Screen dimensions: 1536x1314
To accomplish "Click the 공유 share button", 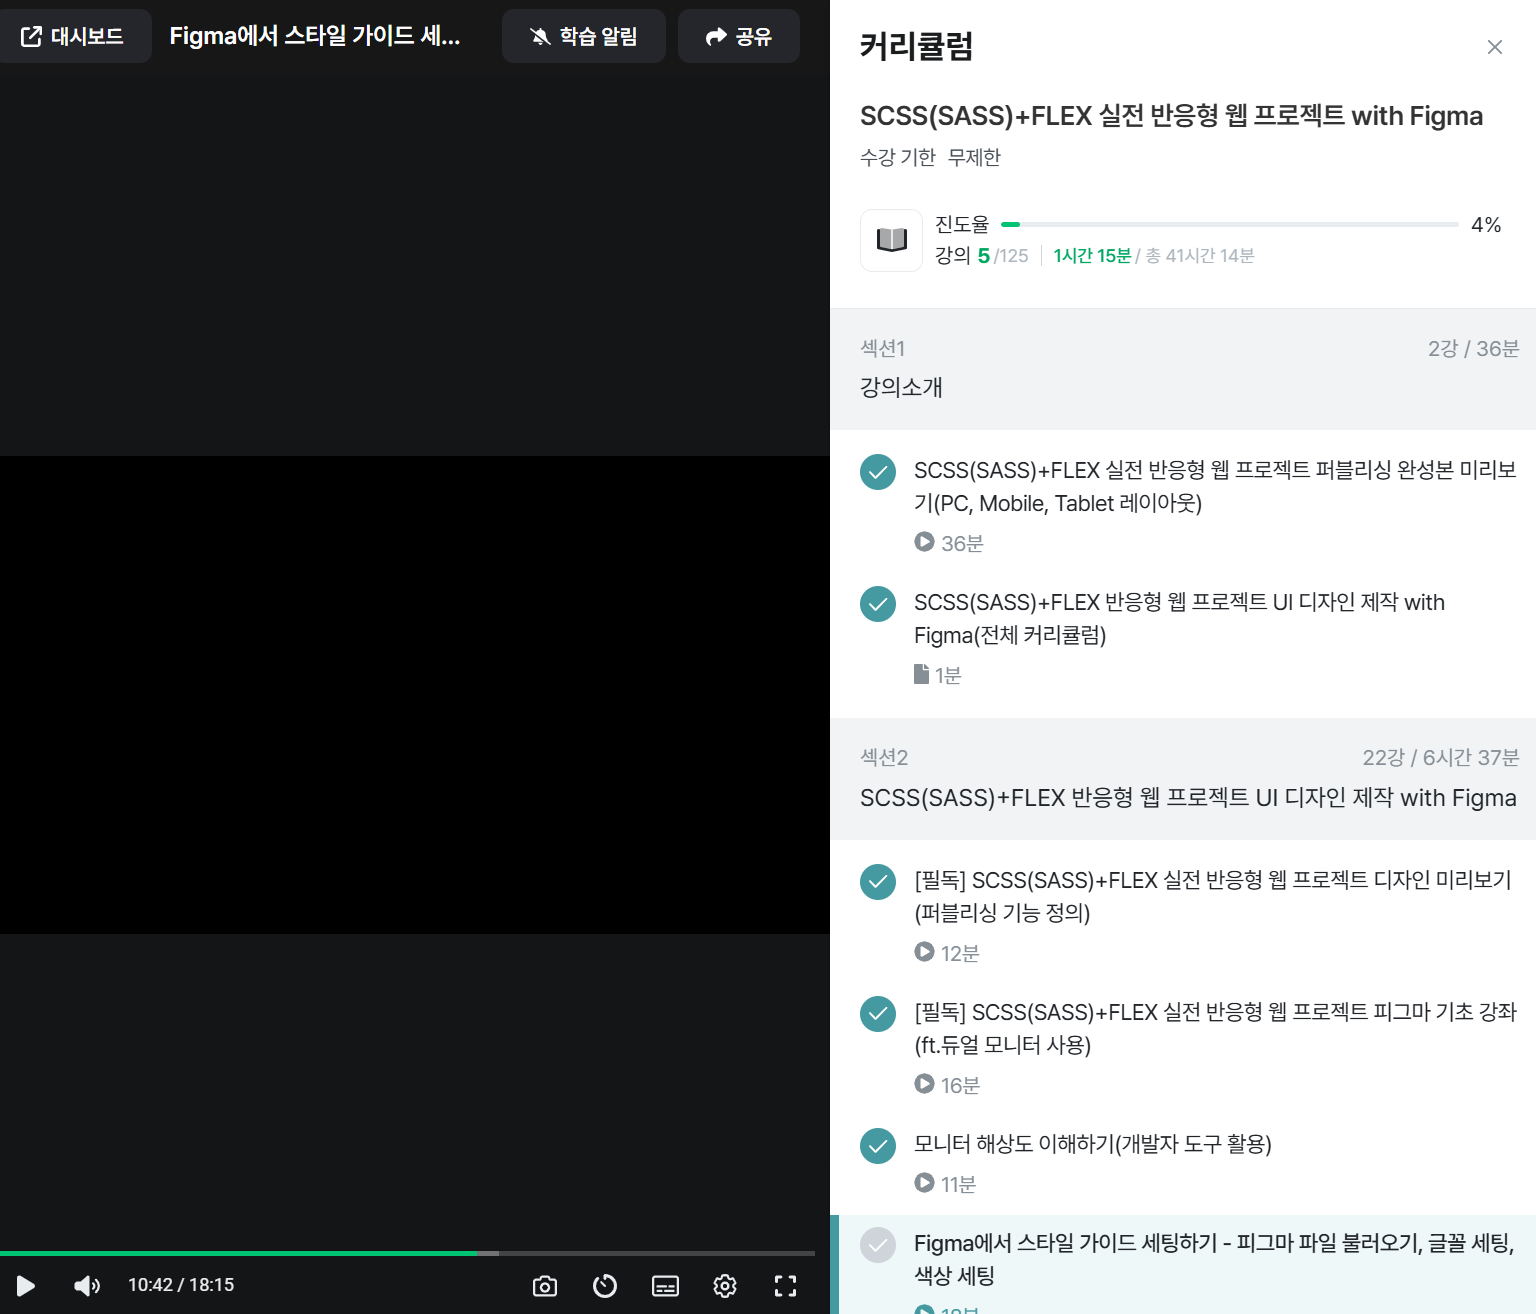I will pyautogui.click(x=739, y=36).
